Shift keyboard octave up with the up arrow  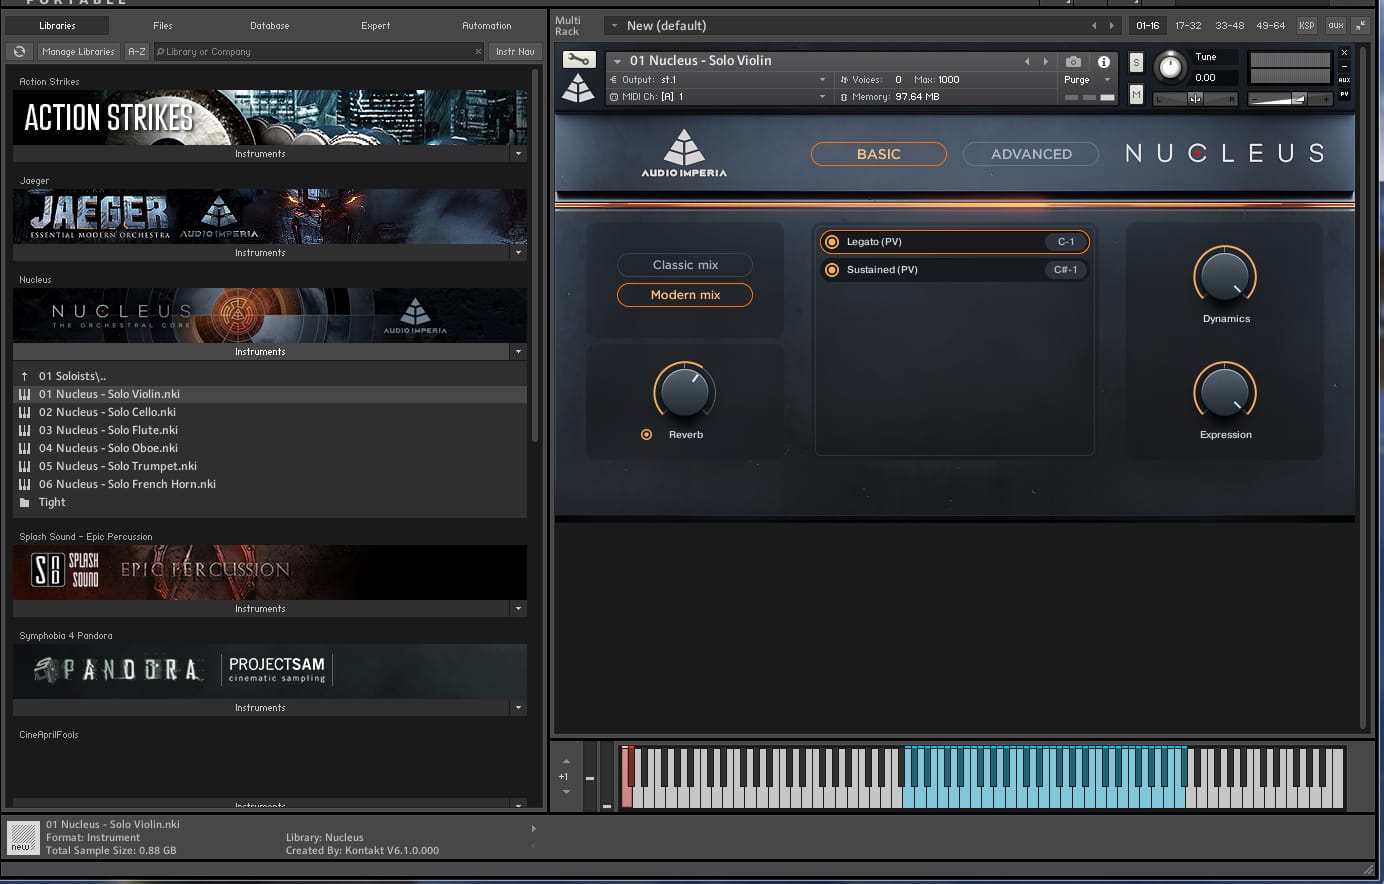566,761
